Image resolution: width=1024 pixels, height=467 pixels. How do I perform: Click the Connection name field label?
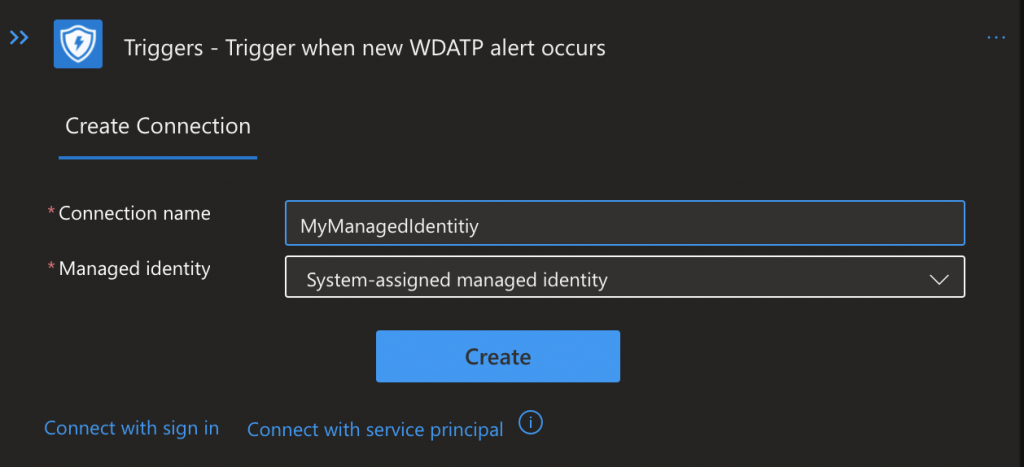coord(135,213)
